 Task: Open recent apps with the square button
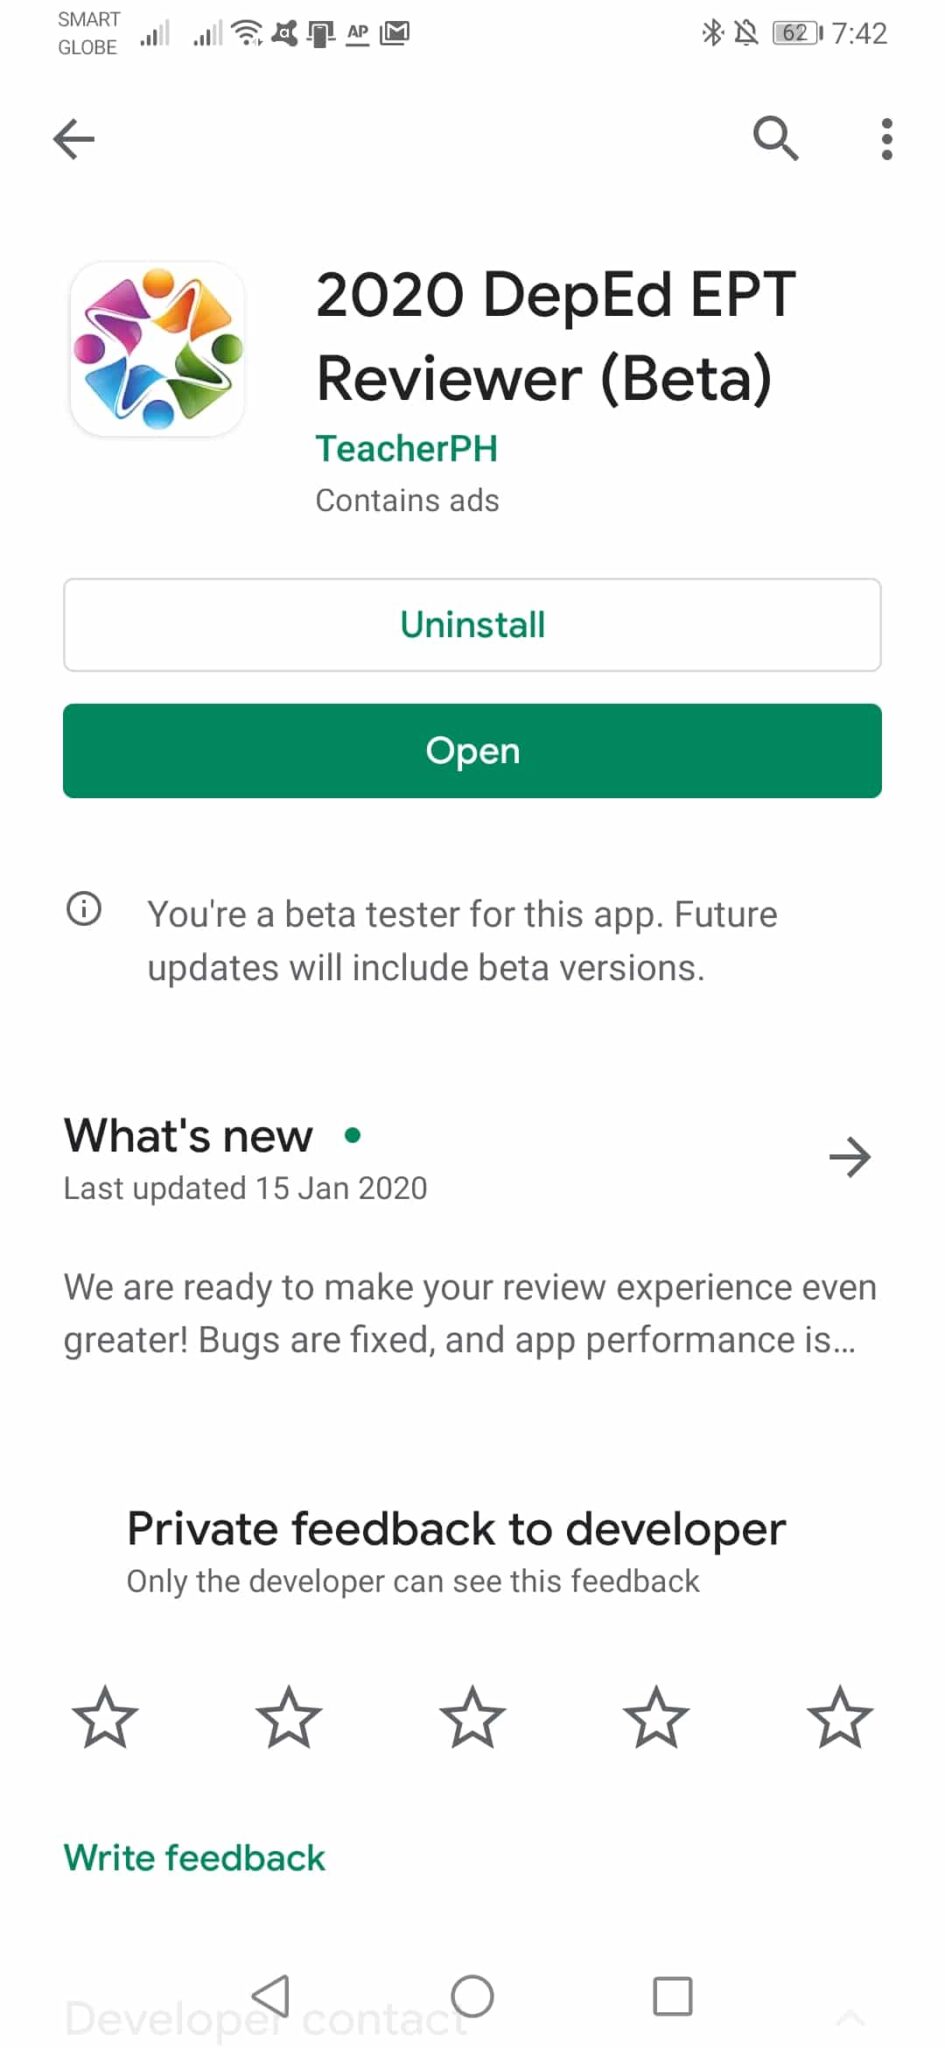coord(672,1996)
